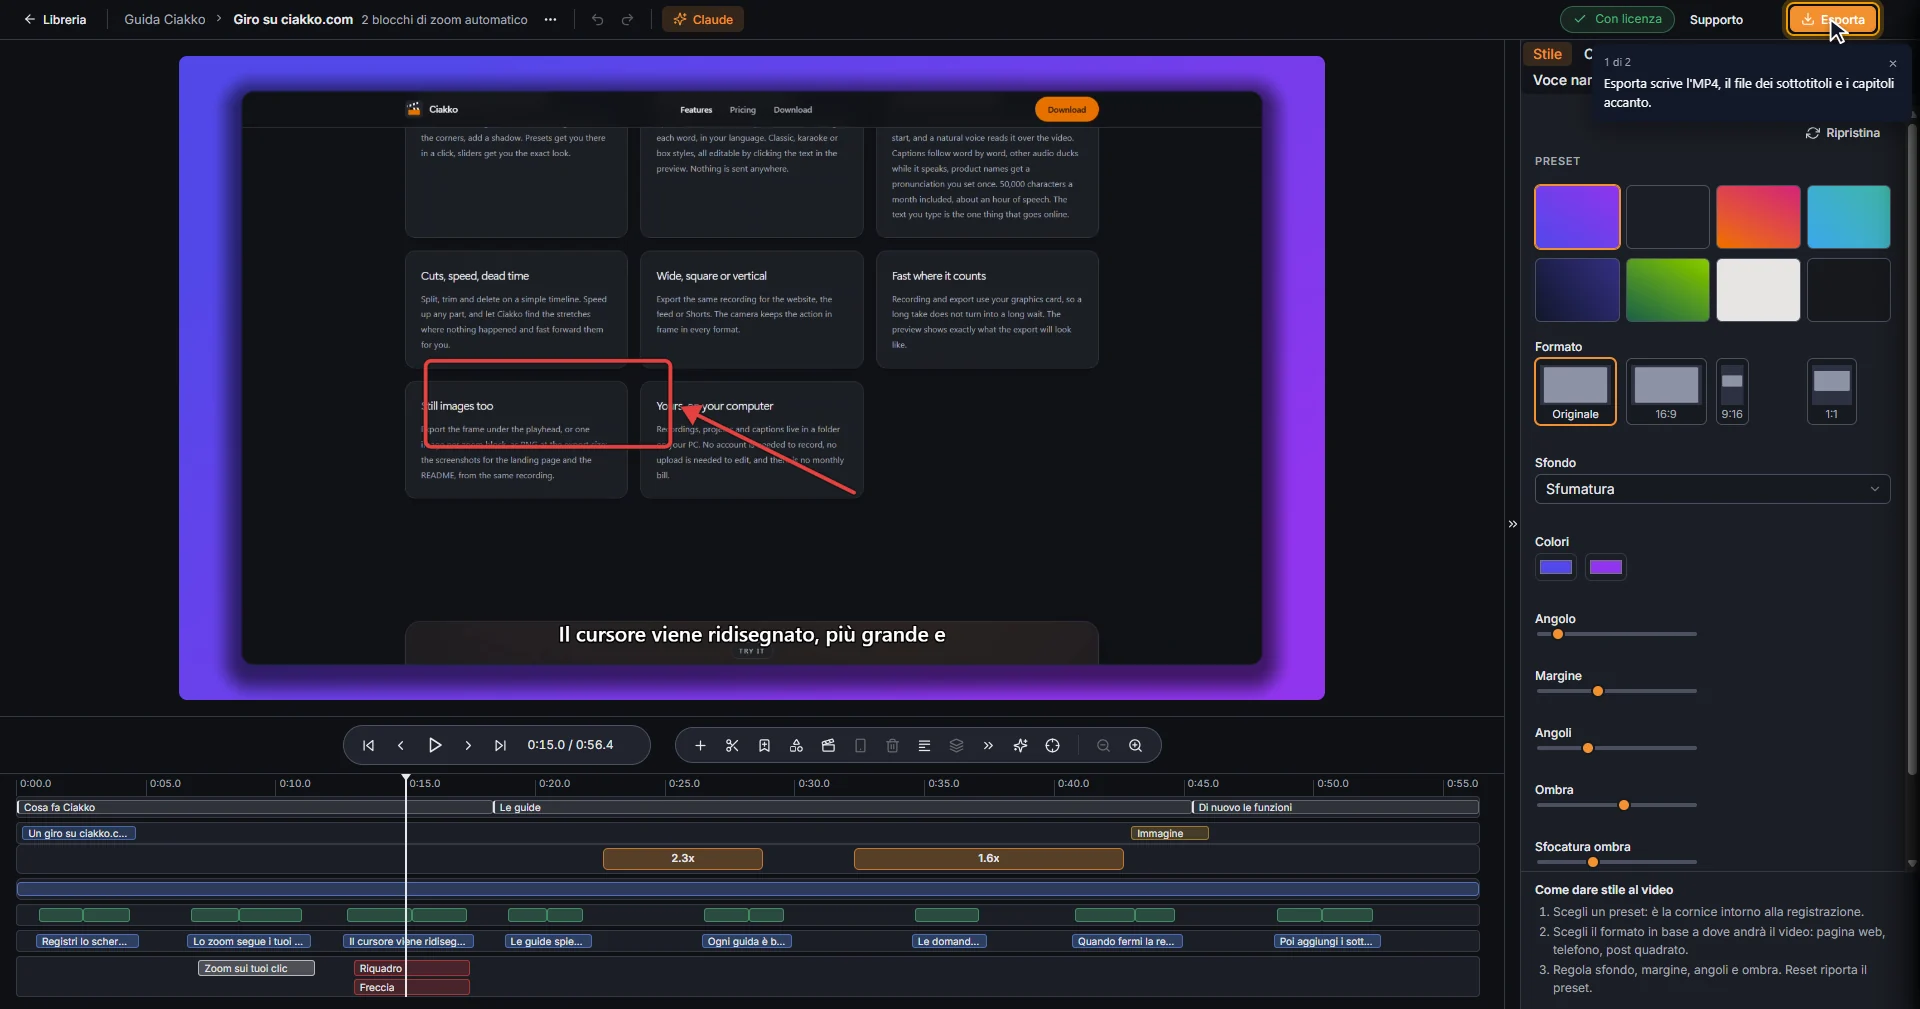Click the plus add icon in the toolbar
The image size is (1920, 1009).
700,745
